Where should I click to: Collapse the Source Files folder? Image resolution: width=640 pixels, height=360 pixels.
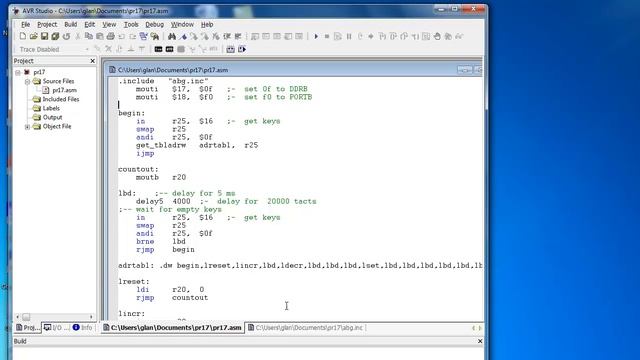coord(27,81)
